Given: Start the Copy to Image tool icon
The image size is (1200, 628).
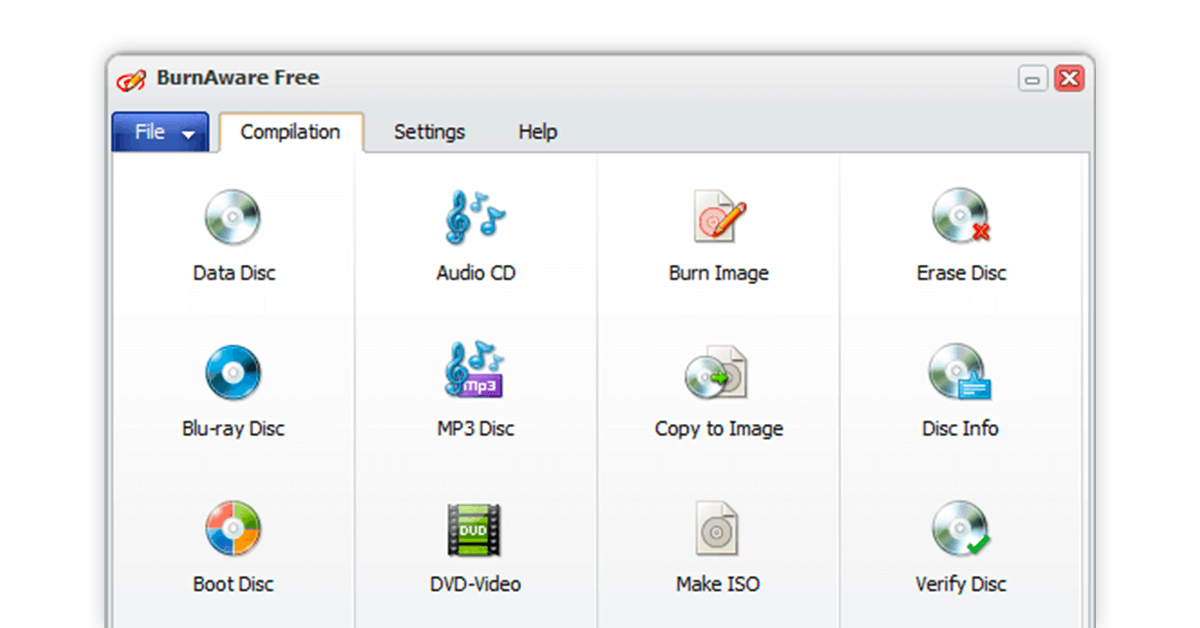Looking at the screenshot, I should point(717,373).
